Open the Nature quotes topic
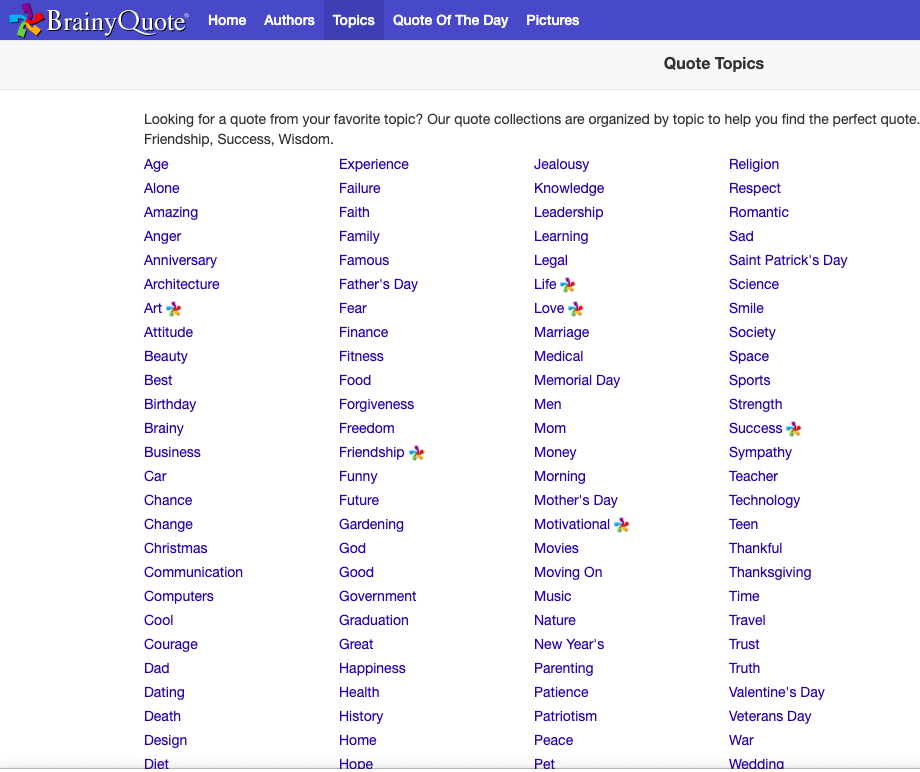Image resolution: width=920 pixels, height=772 pixels. [554, 621]
